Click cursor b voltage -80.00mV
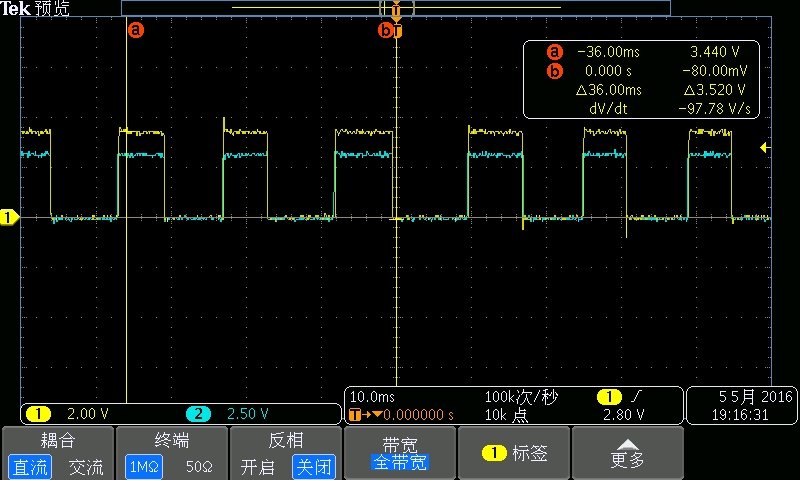The height and width of the screenshot is (480, 800). point(714,70)
